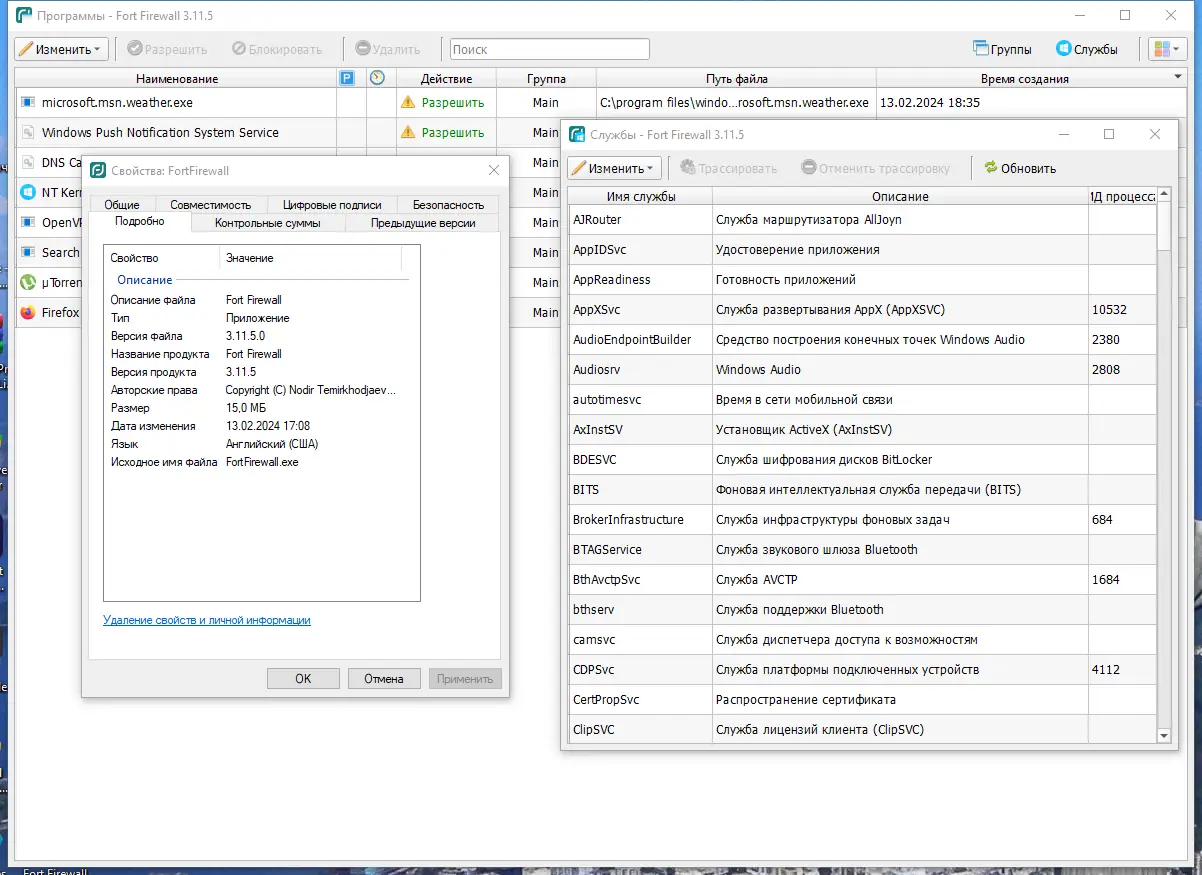
Task: Open the Цифровые подписи tab
Action: (x=332, y=204)
